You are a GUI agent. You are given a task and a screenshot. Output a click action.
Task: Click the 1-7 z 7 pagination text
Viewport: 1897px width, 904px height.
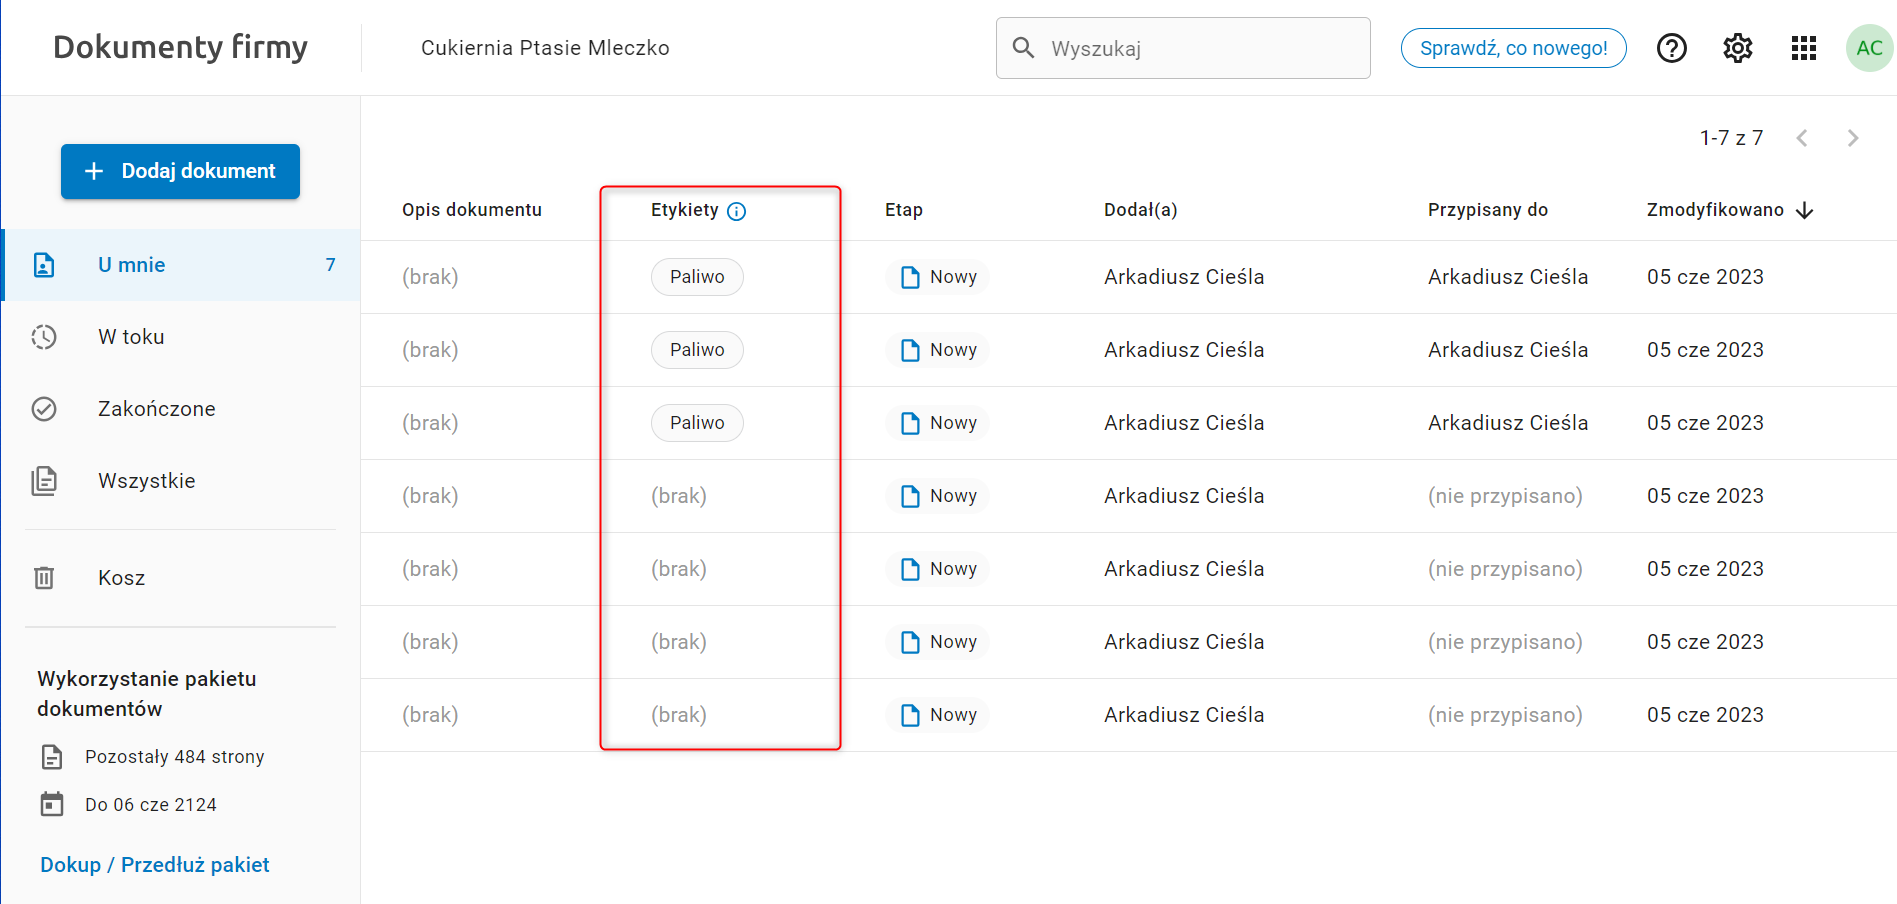(1731, 138)
